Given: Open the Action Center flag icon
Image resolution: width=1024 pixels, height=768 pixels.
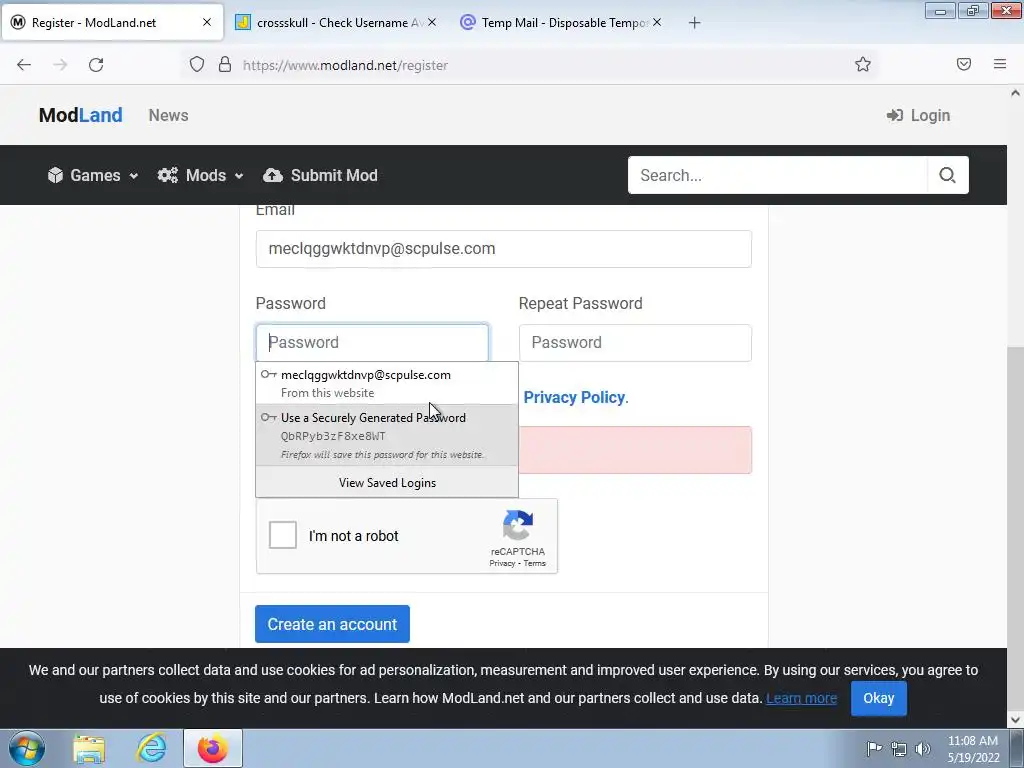Looking at the screenshot, I should [x=874, y=748].
